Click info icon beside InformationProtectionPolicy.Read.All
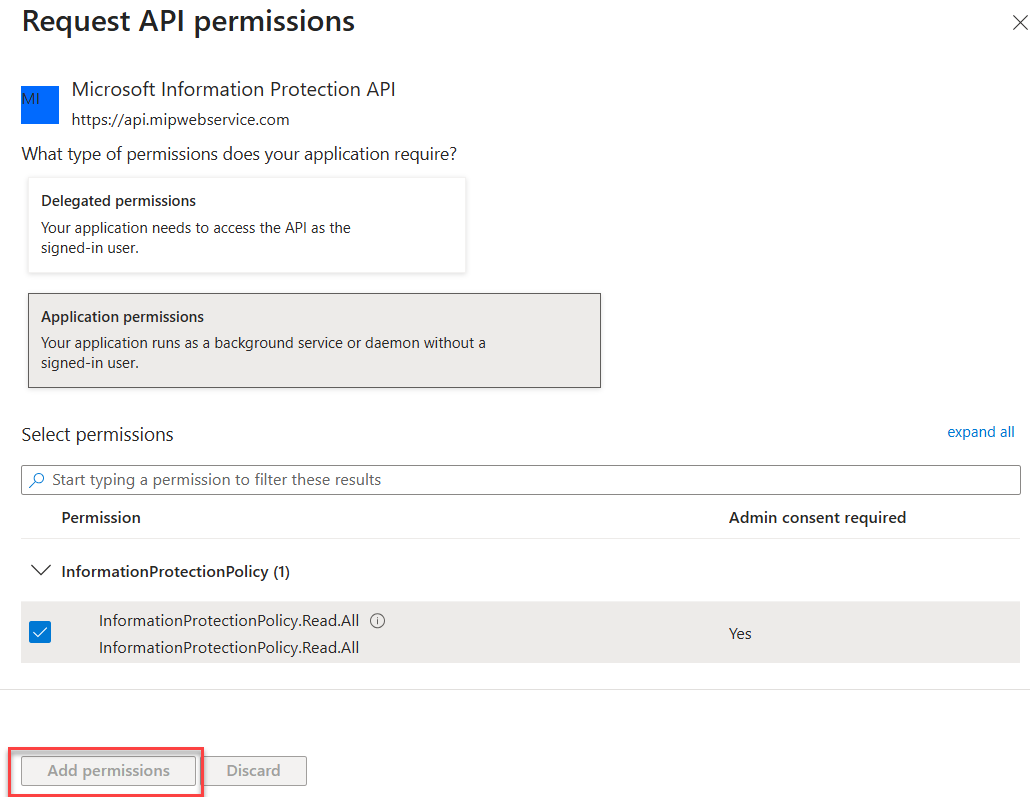The image size is (1030, 797). [377, 621]
